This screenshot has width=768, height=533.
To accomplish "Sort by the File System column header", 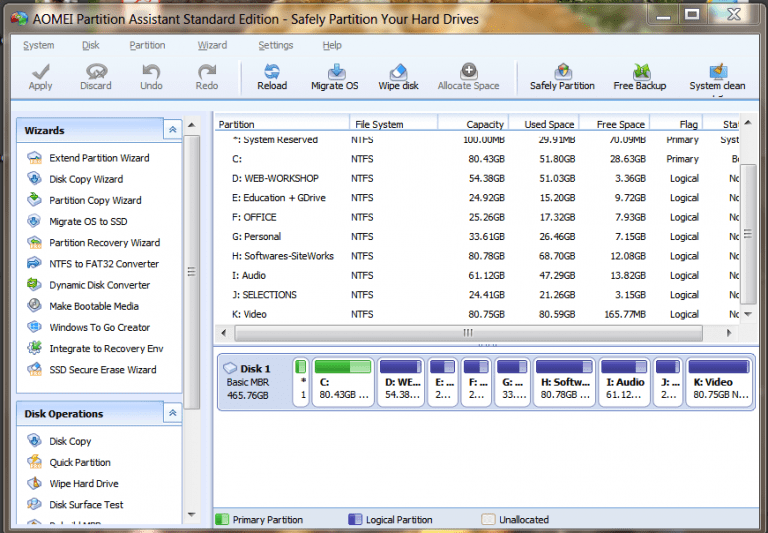I will pos(393,124).
